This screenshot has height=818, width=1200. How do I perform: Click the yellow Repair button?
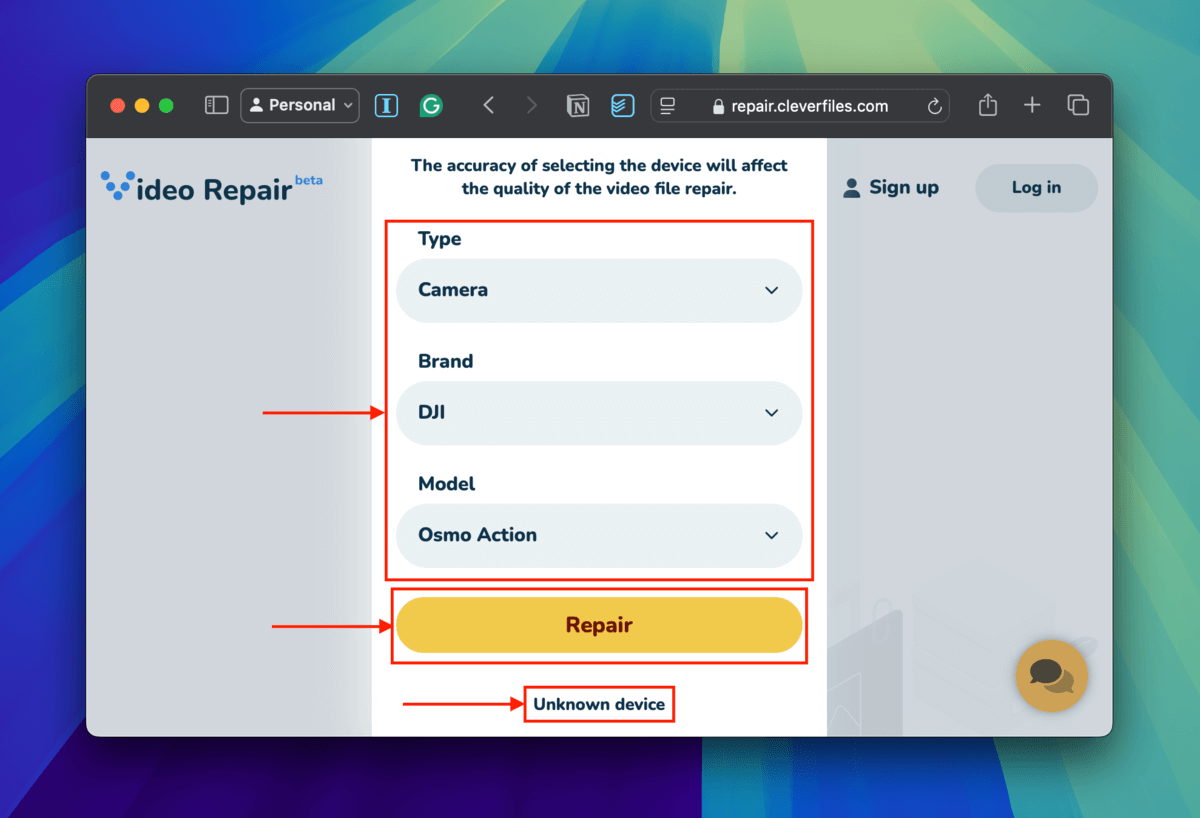[599, 625]
